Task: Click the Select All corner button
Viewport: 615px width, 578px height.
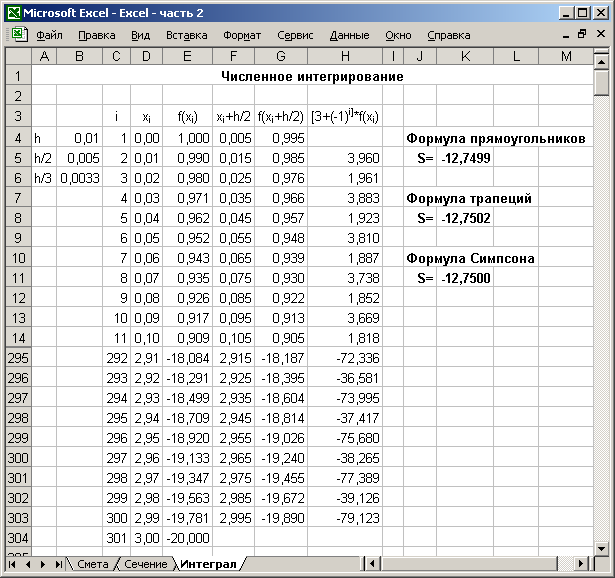Action: (18, 56)
